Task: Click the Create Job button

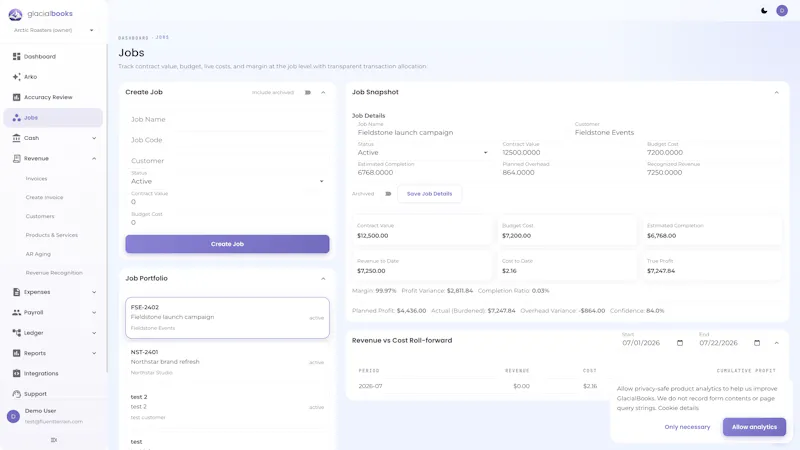Action: tap(227, 244)
